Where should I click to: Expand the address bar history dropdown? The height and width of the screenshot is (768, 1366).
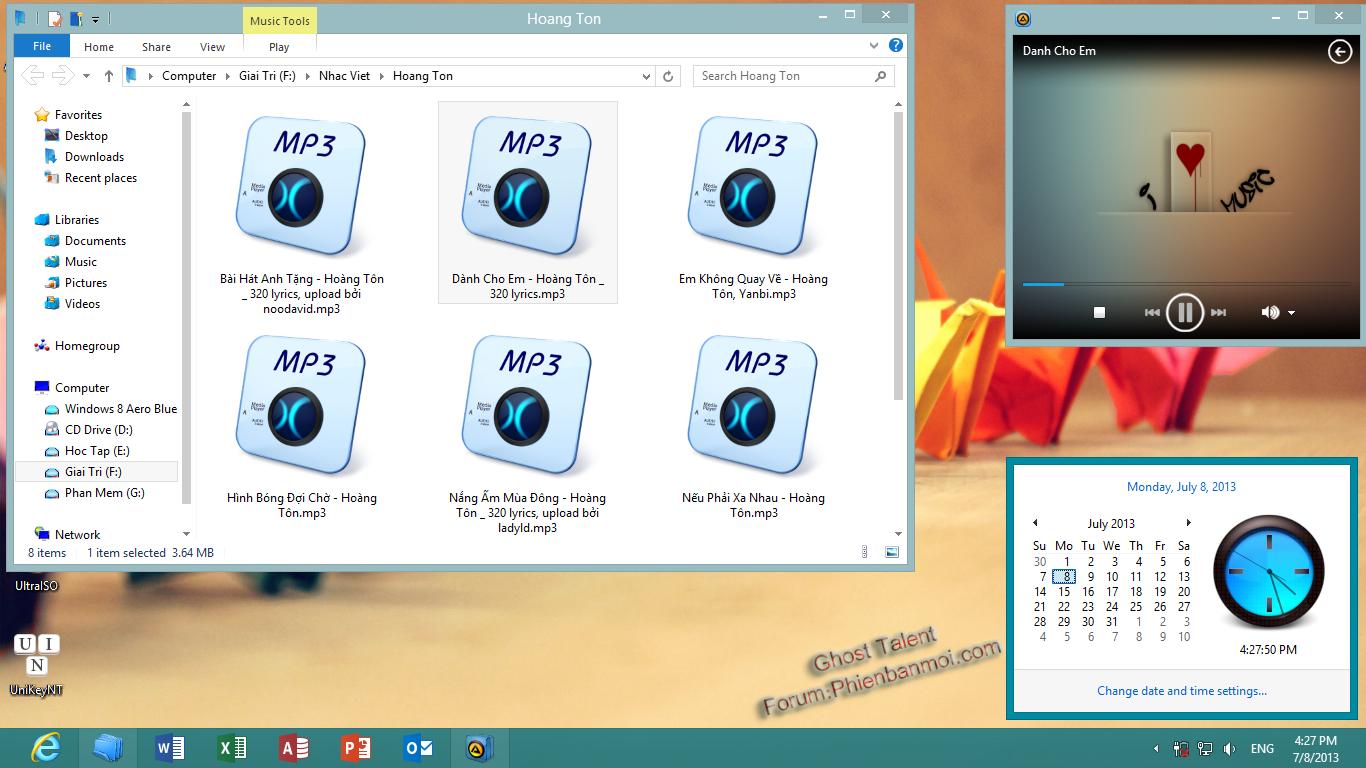646,76
